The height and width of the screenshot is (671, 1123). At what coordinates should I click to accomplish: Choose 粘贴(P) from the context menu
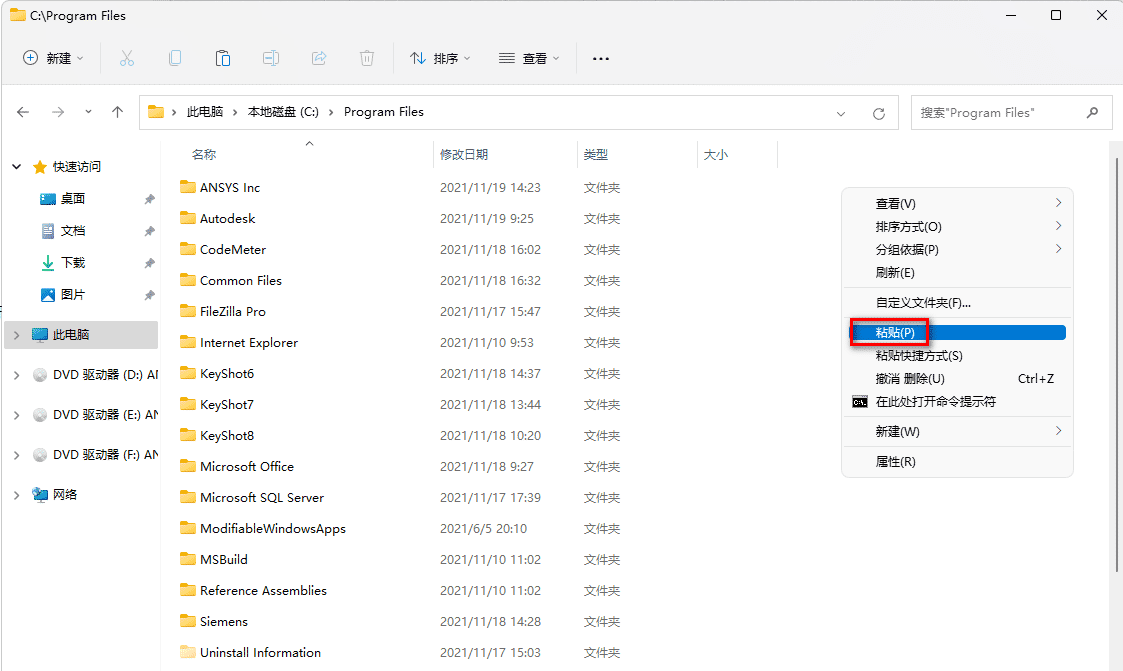pyautogui.click(x=895, y=332)
